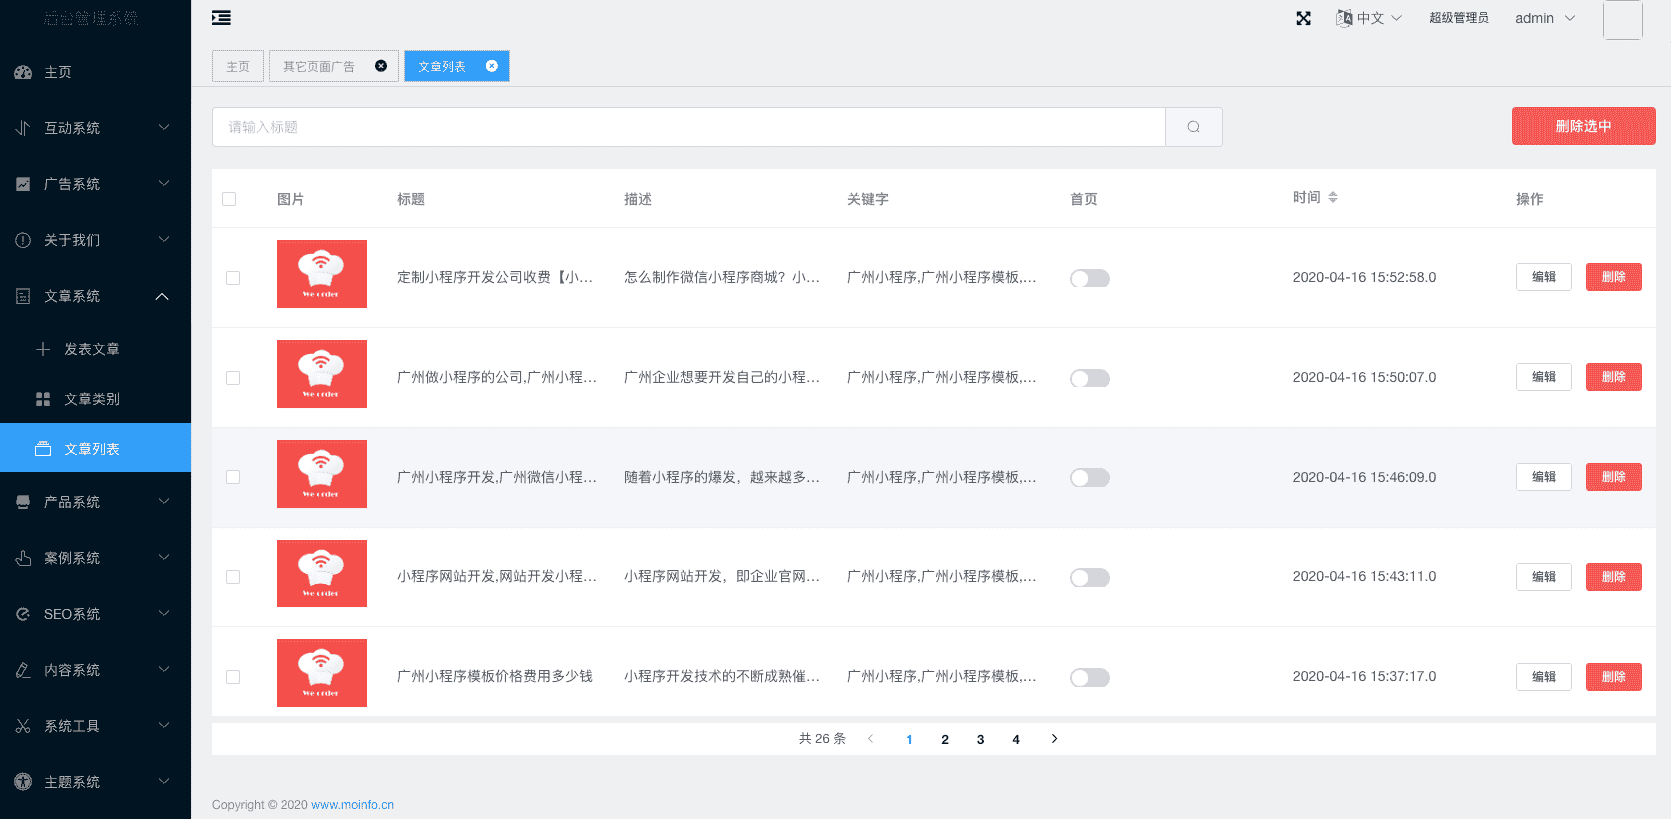Open the 中文 language dropdown
This screenshot has width=1671, height=819.
[1369, 18]
